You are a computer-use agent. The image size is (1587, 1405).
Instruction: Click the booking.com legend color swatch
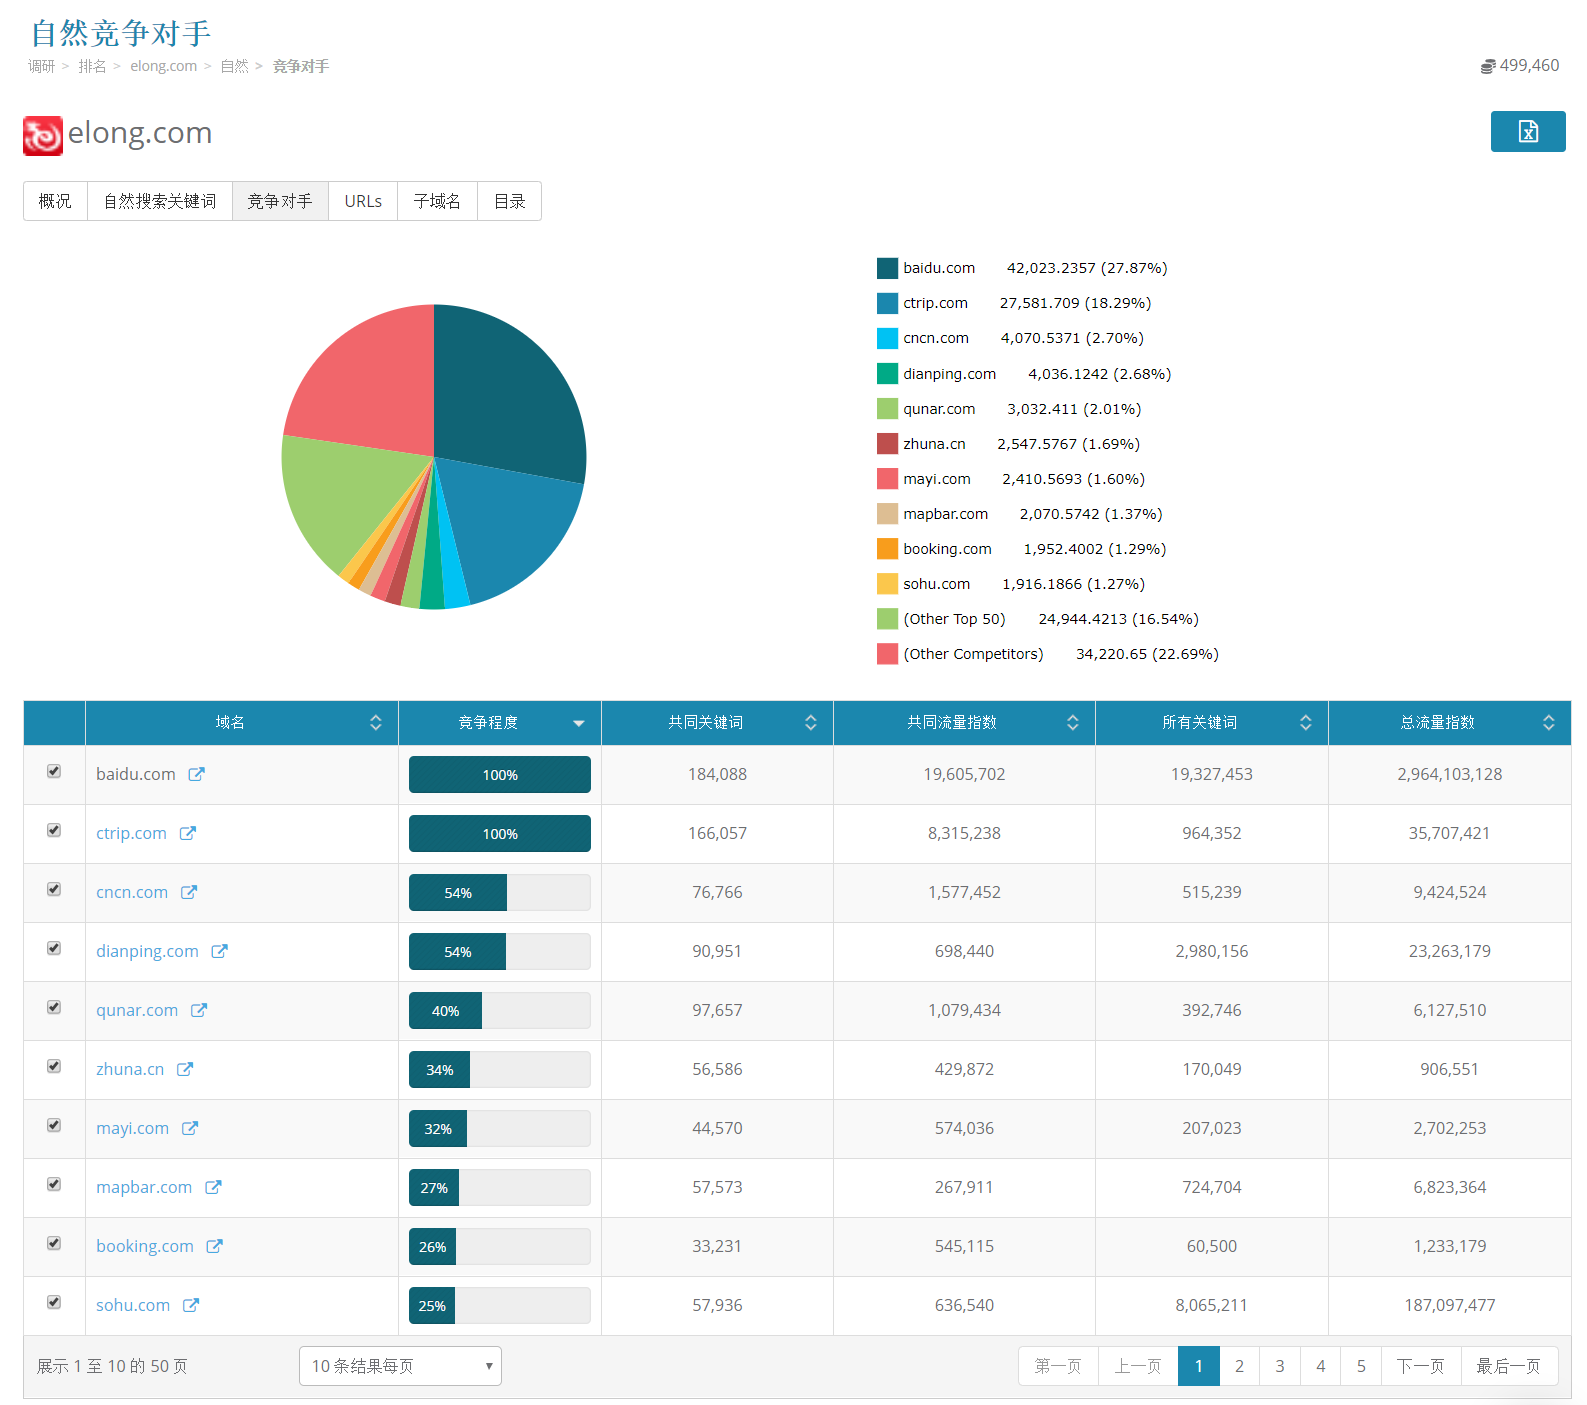(887, 549)
